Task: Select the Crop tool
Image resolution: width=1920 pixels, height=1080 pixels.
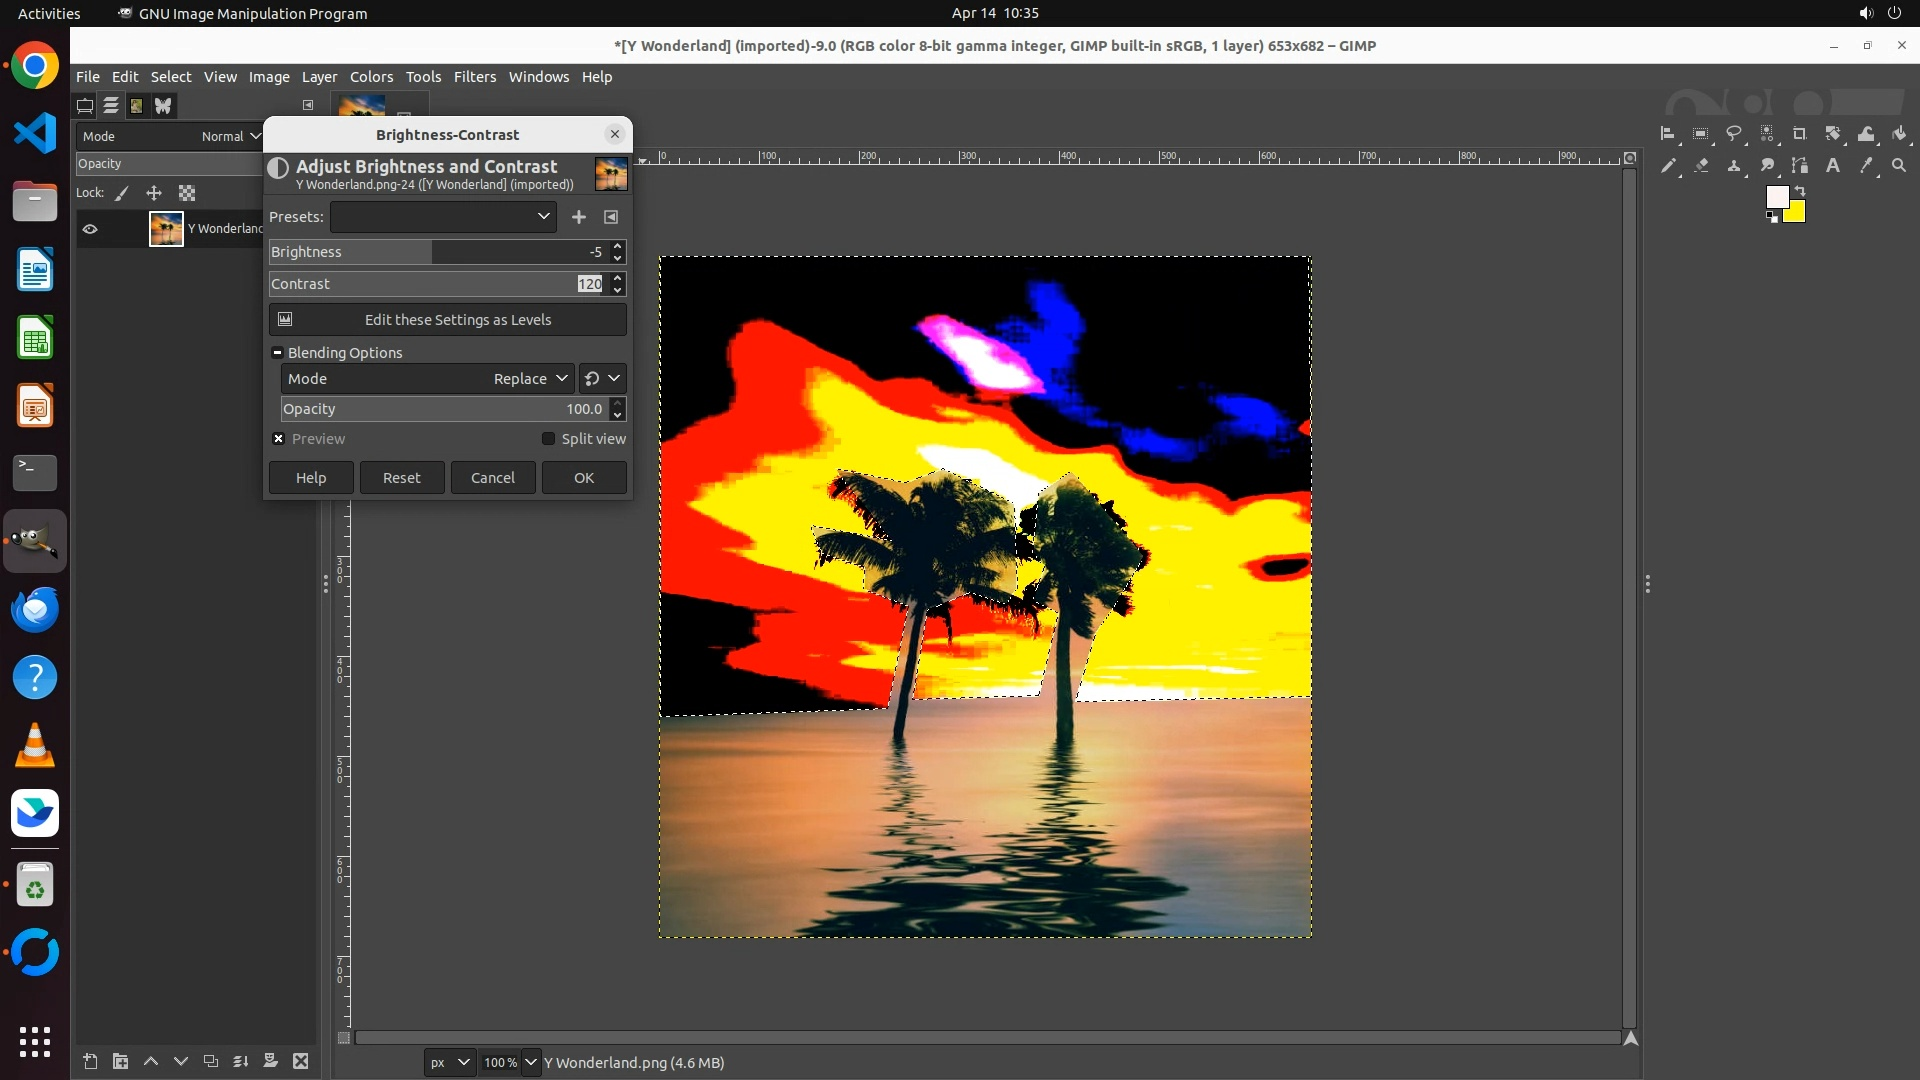Action: pyautogui.click(x=1800, y=134)
